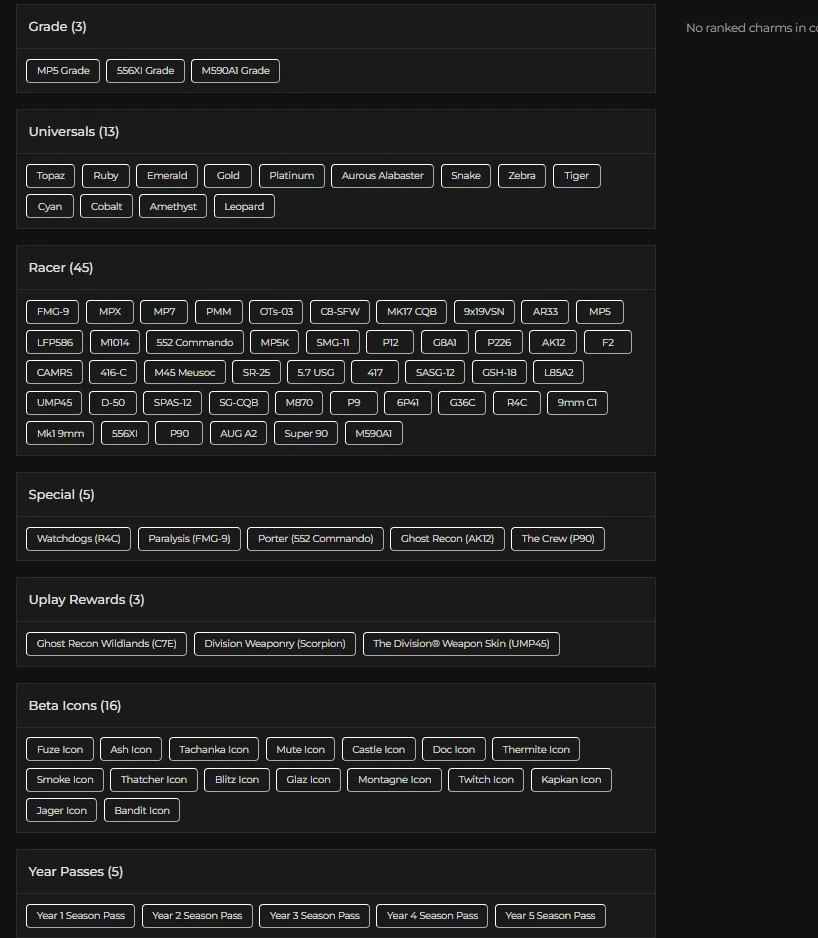Select the M590A1 Grade tag

coord(235,71)
